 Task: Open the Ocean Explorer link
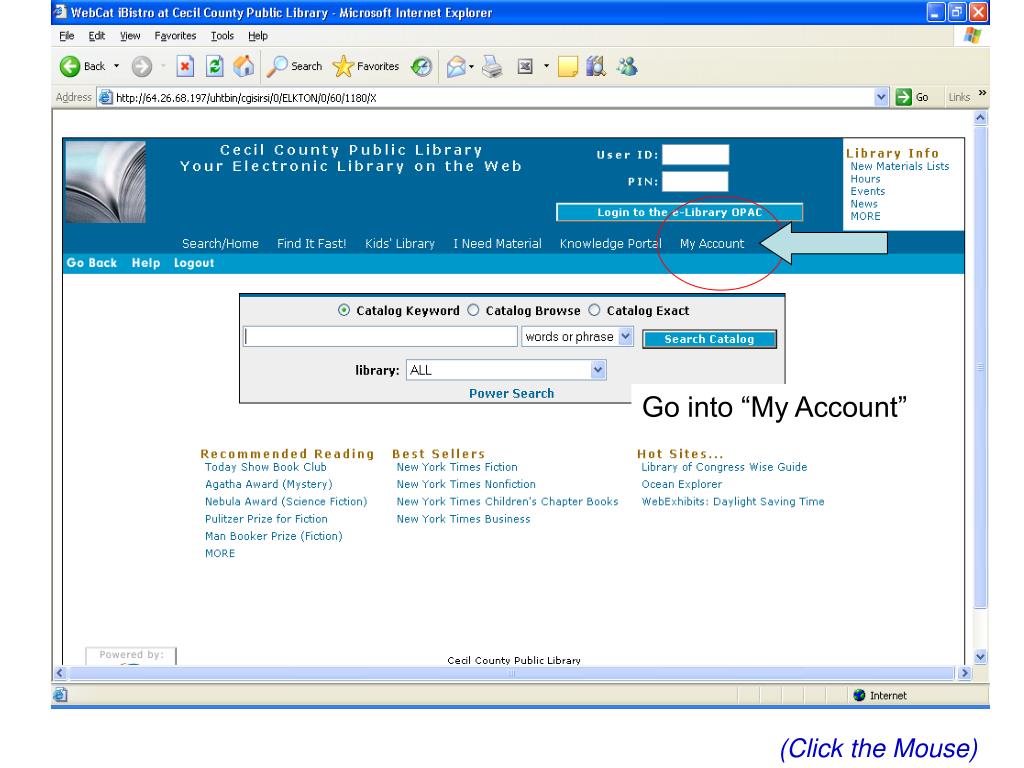pyautogui.click(x=682, y=485)
